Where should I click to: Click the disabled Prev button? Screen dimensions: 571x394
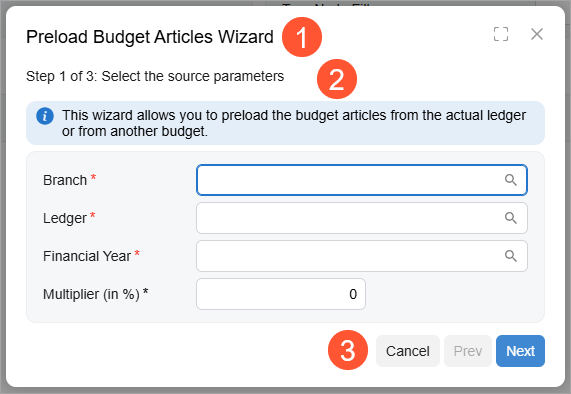click(x=468, y=351)
